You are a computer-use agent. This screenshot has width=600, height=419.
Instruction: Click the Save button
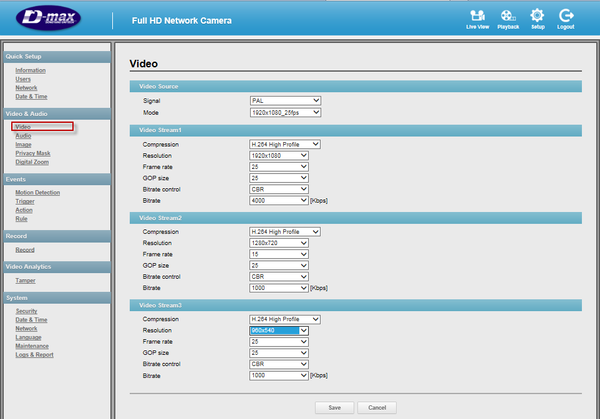coord(334,408)
